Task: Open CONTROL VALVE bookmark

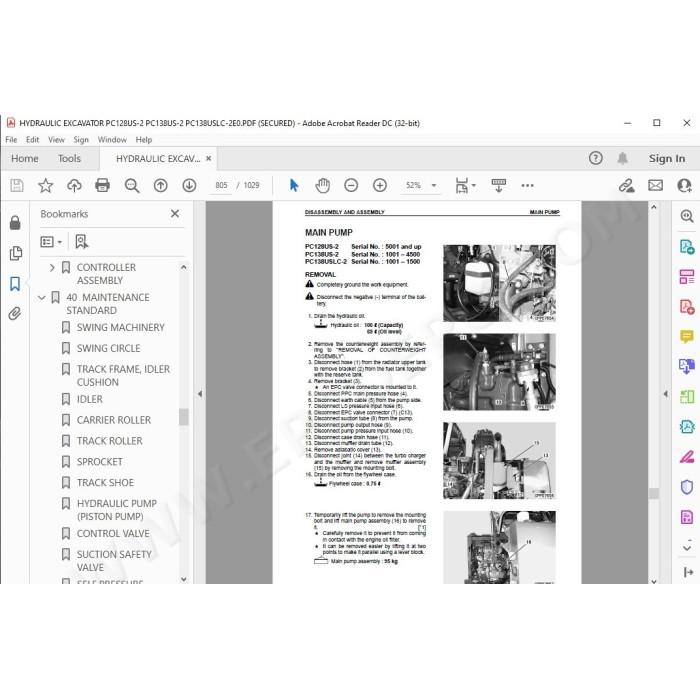Action: coord(113,533)
